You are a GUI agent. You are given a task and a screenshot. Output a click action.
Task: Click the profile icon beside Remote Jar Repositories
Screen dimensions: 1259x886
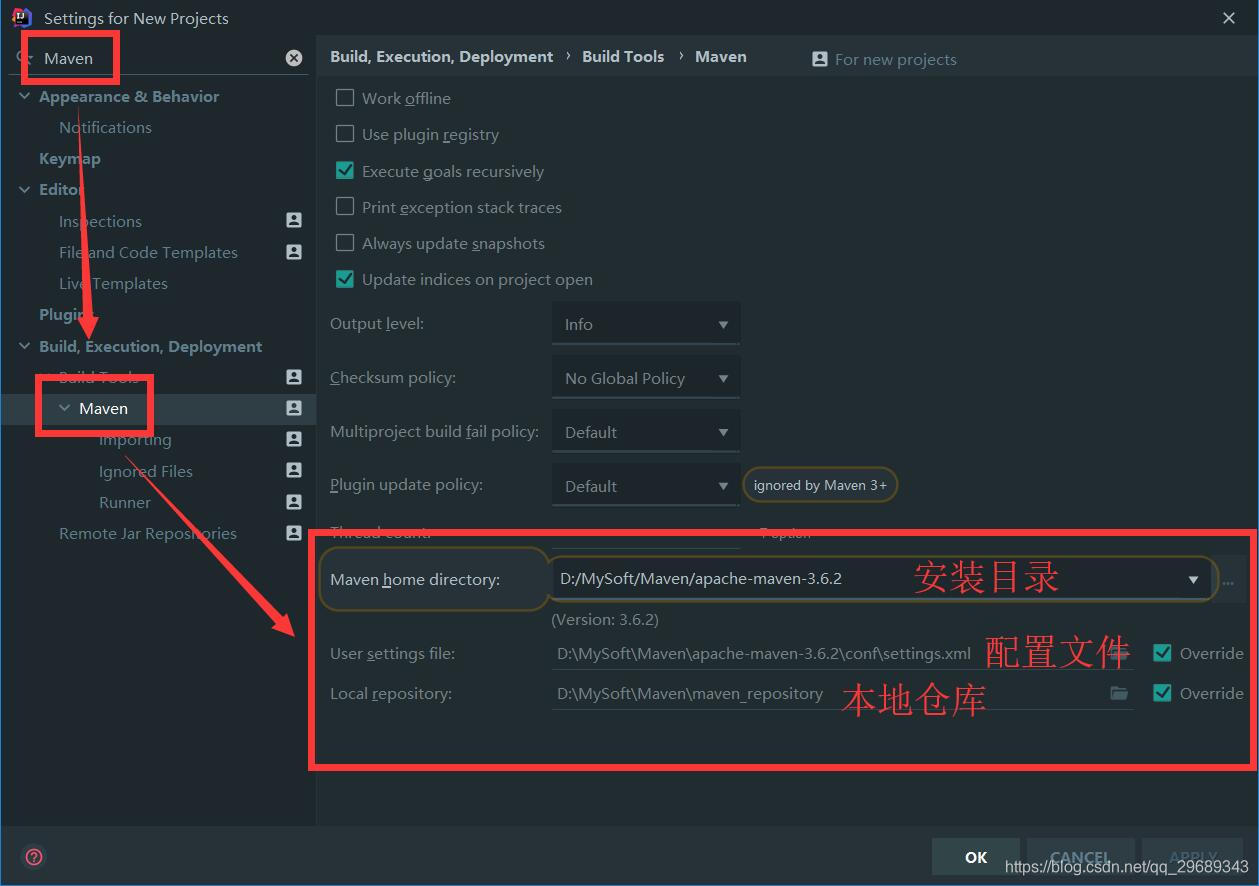[294, 533]
